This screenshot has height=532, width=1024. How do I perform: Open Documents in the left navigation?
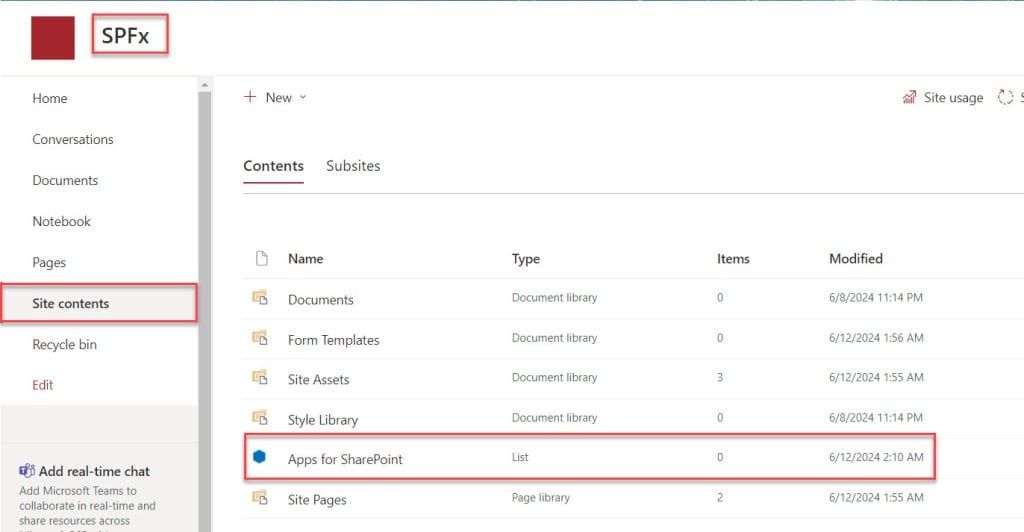coord(65,180)
